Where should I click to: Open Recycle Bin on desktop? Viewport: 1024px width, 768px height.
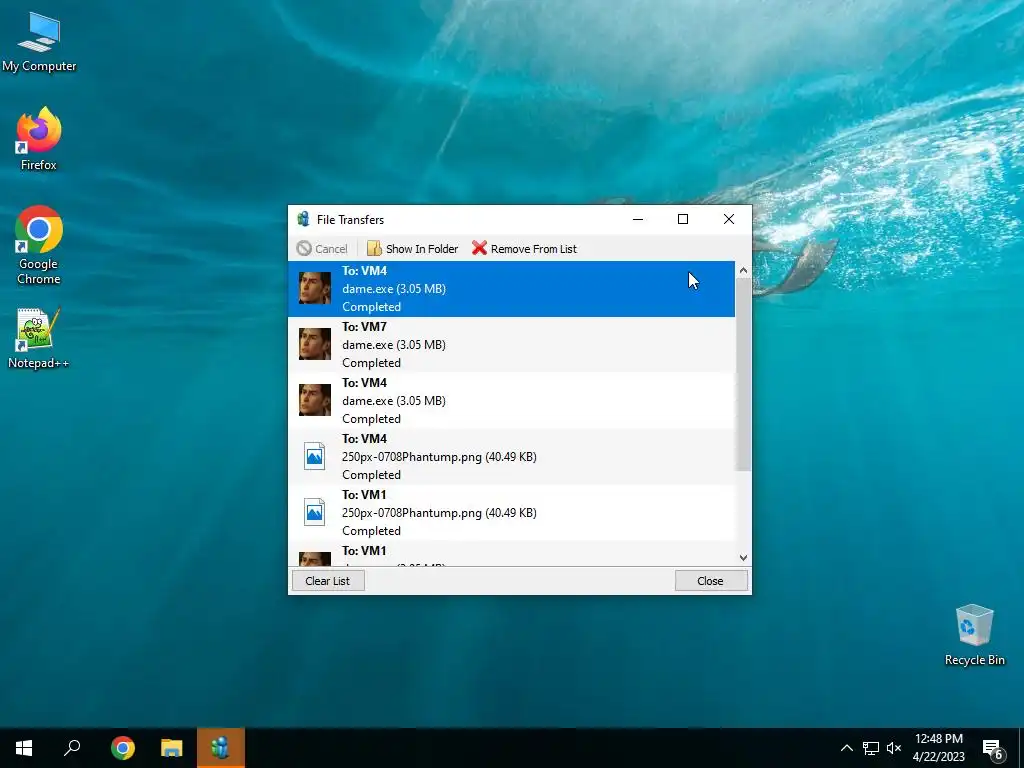[974, 635]
